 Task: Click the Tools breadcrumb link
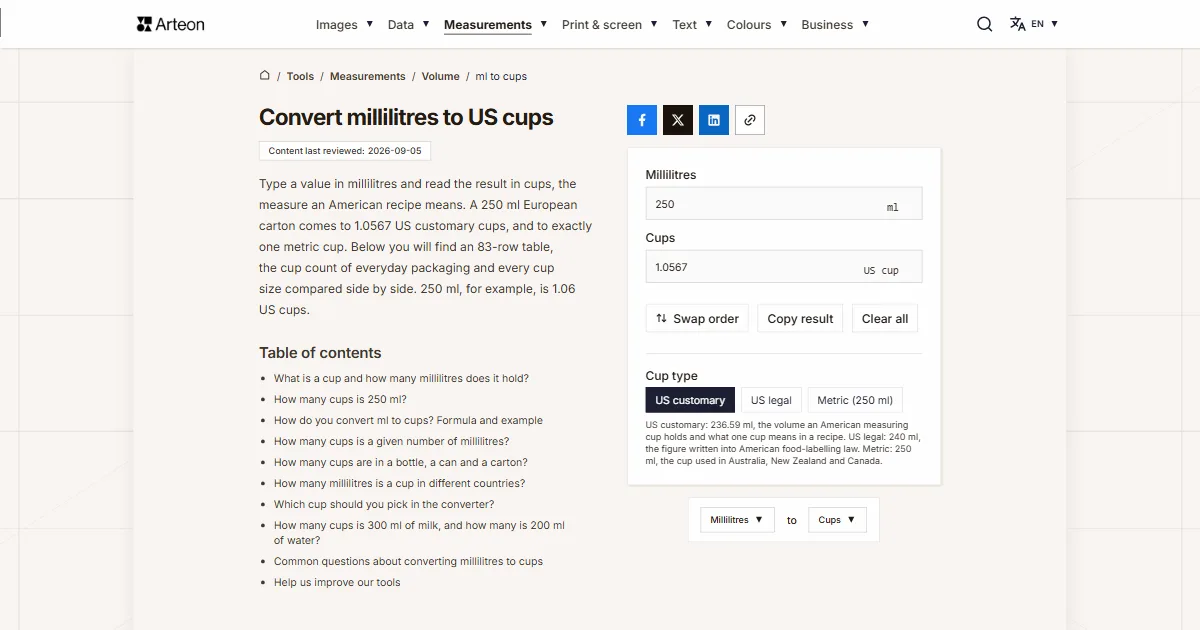pyautogui.click(x=300, y=76)
